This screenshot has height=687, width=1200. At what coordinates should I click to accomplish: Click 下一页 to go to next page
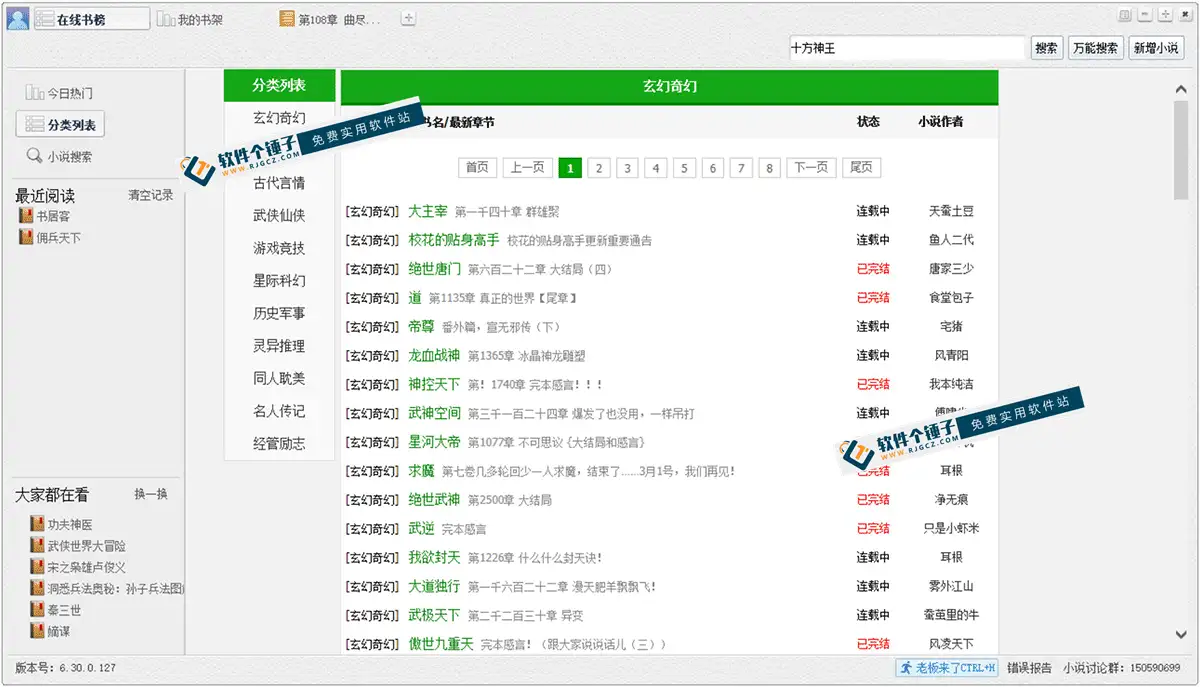tap(811, 168)
